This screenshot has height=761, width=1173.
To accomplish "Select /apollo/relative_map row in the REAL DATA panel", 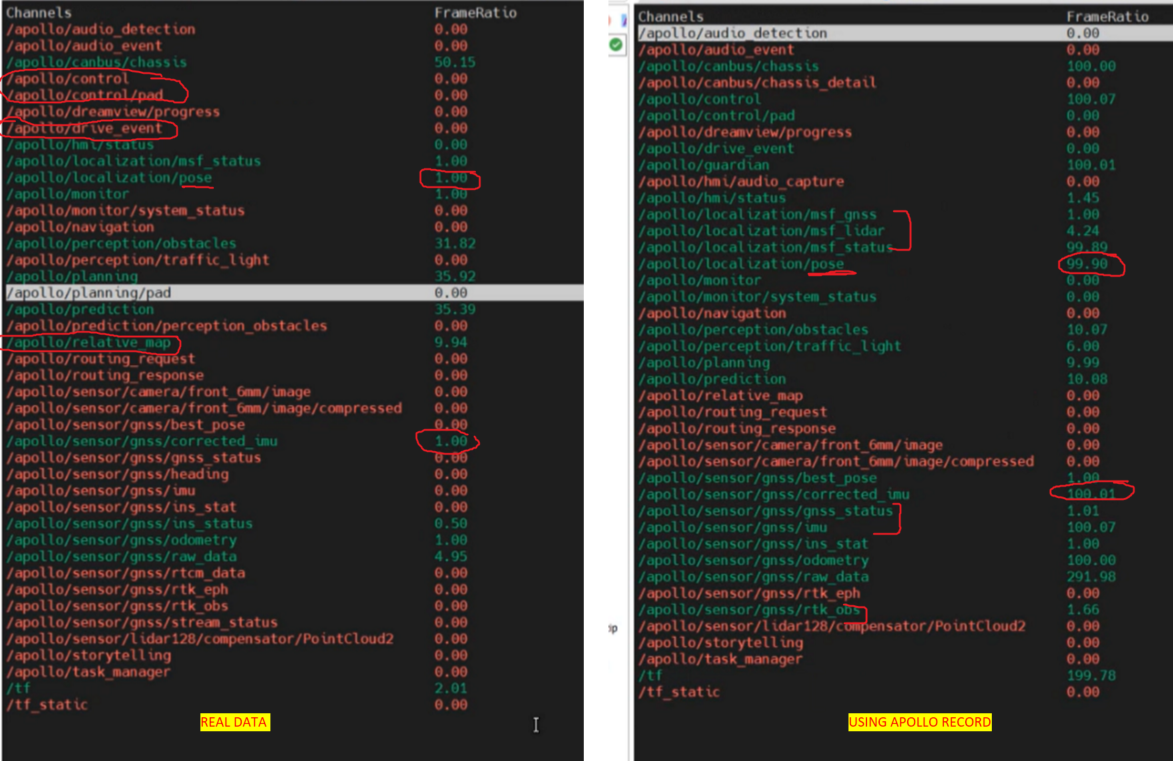I will point(88,342).
